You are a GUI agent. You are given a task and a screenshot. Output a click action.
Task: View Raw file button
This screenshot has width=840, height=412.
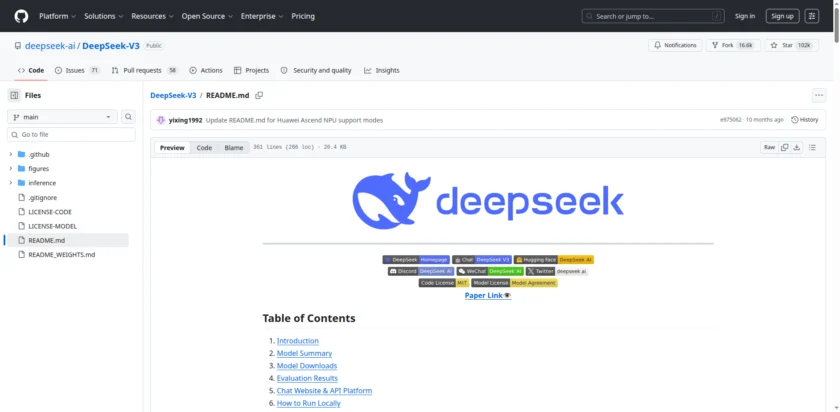769,147
